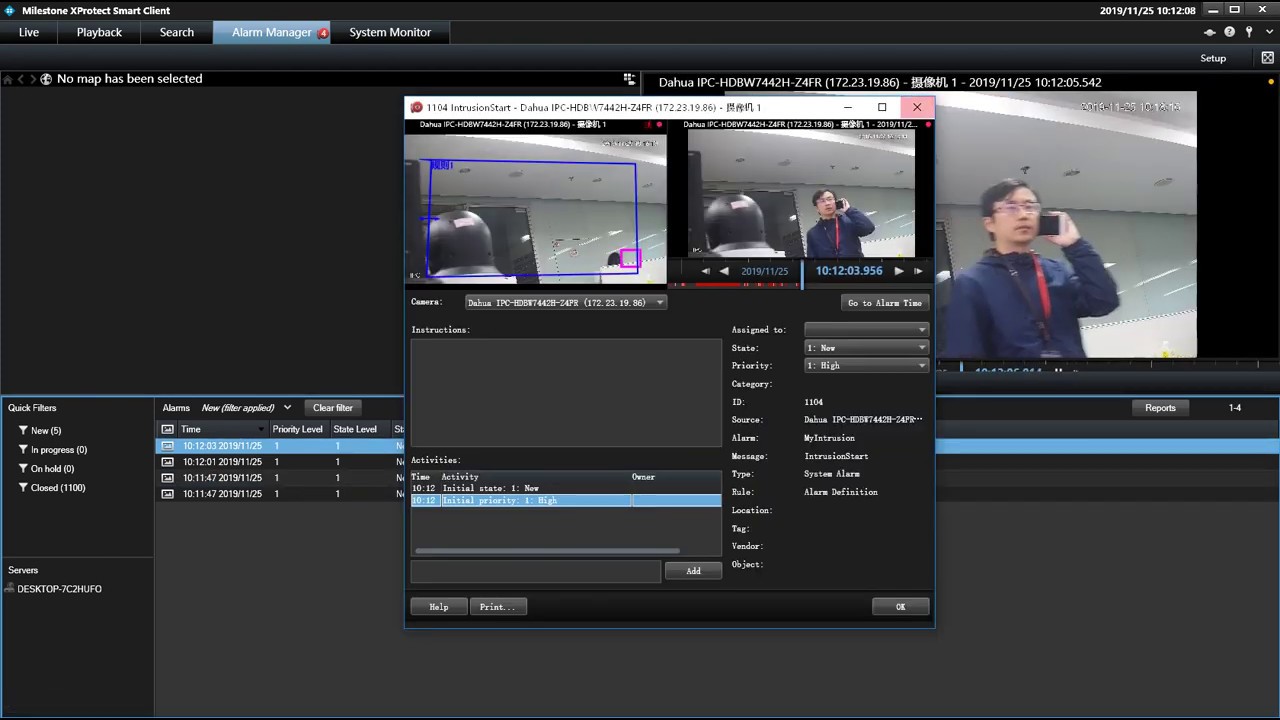
Task: Click the funnel icon beside Closed (1100)
Action: (23, 487)
